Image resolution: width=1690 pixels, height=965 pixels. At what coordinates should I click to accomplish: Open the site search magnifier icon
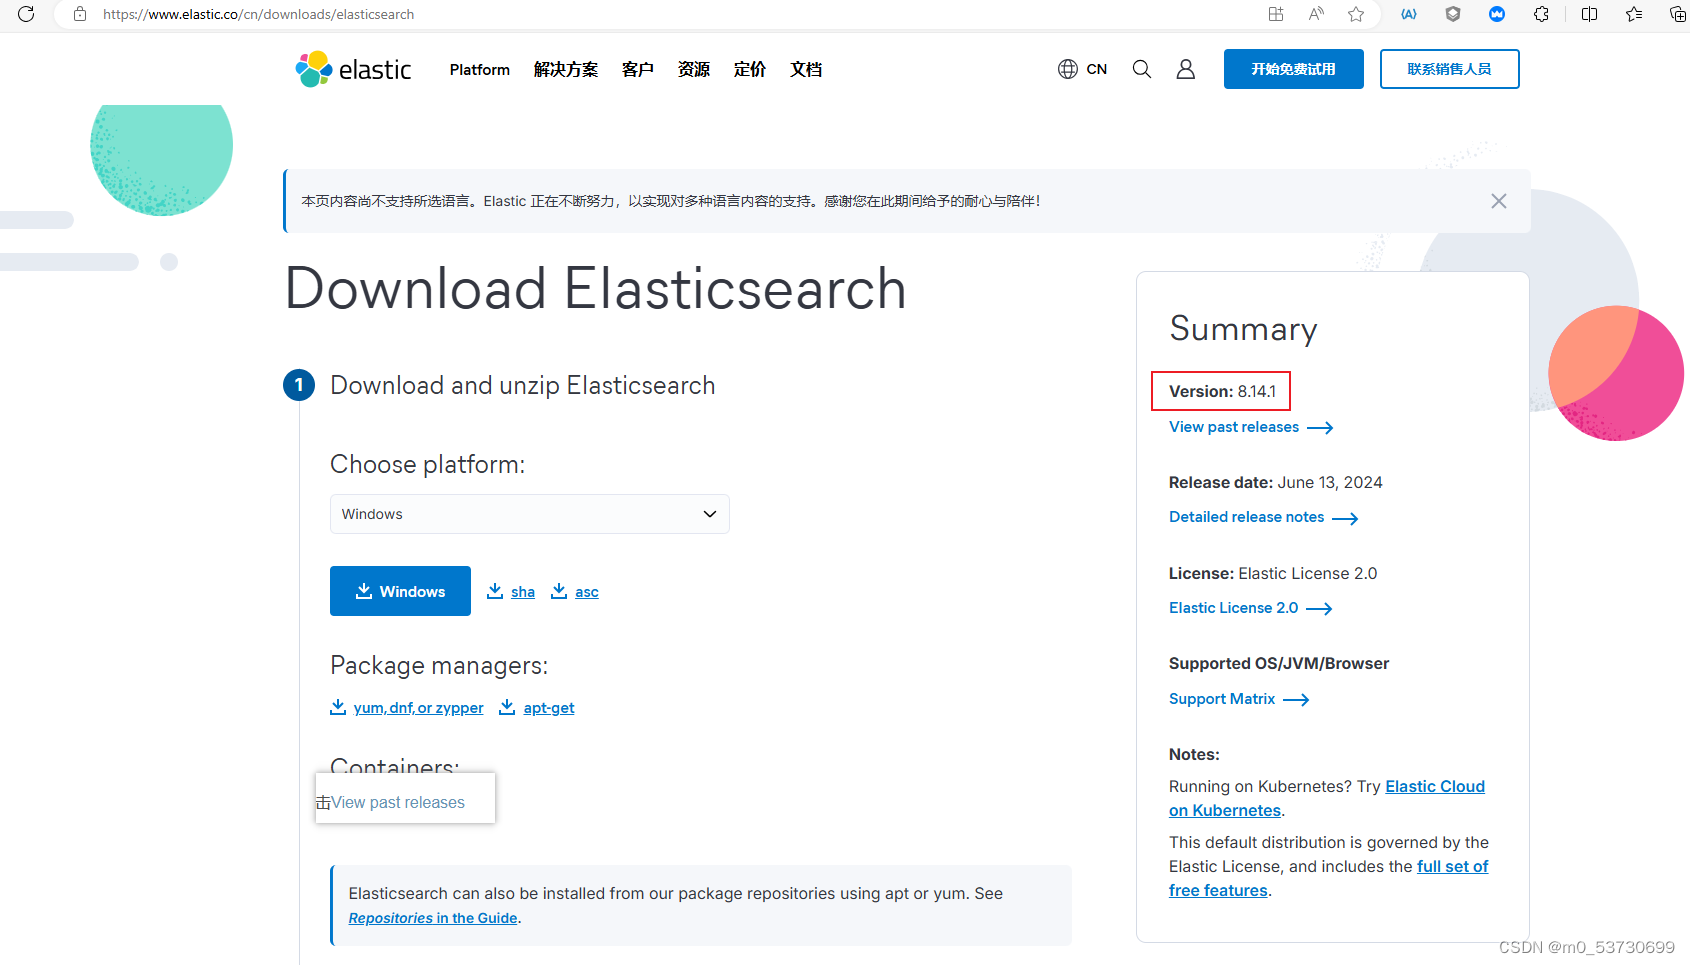pyautogui.click(x=1142, y=69)
